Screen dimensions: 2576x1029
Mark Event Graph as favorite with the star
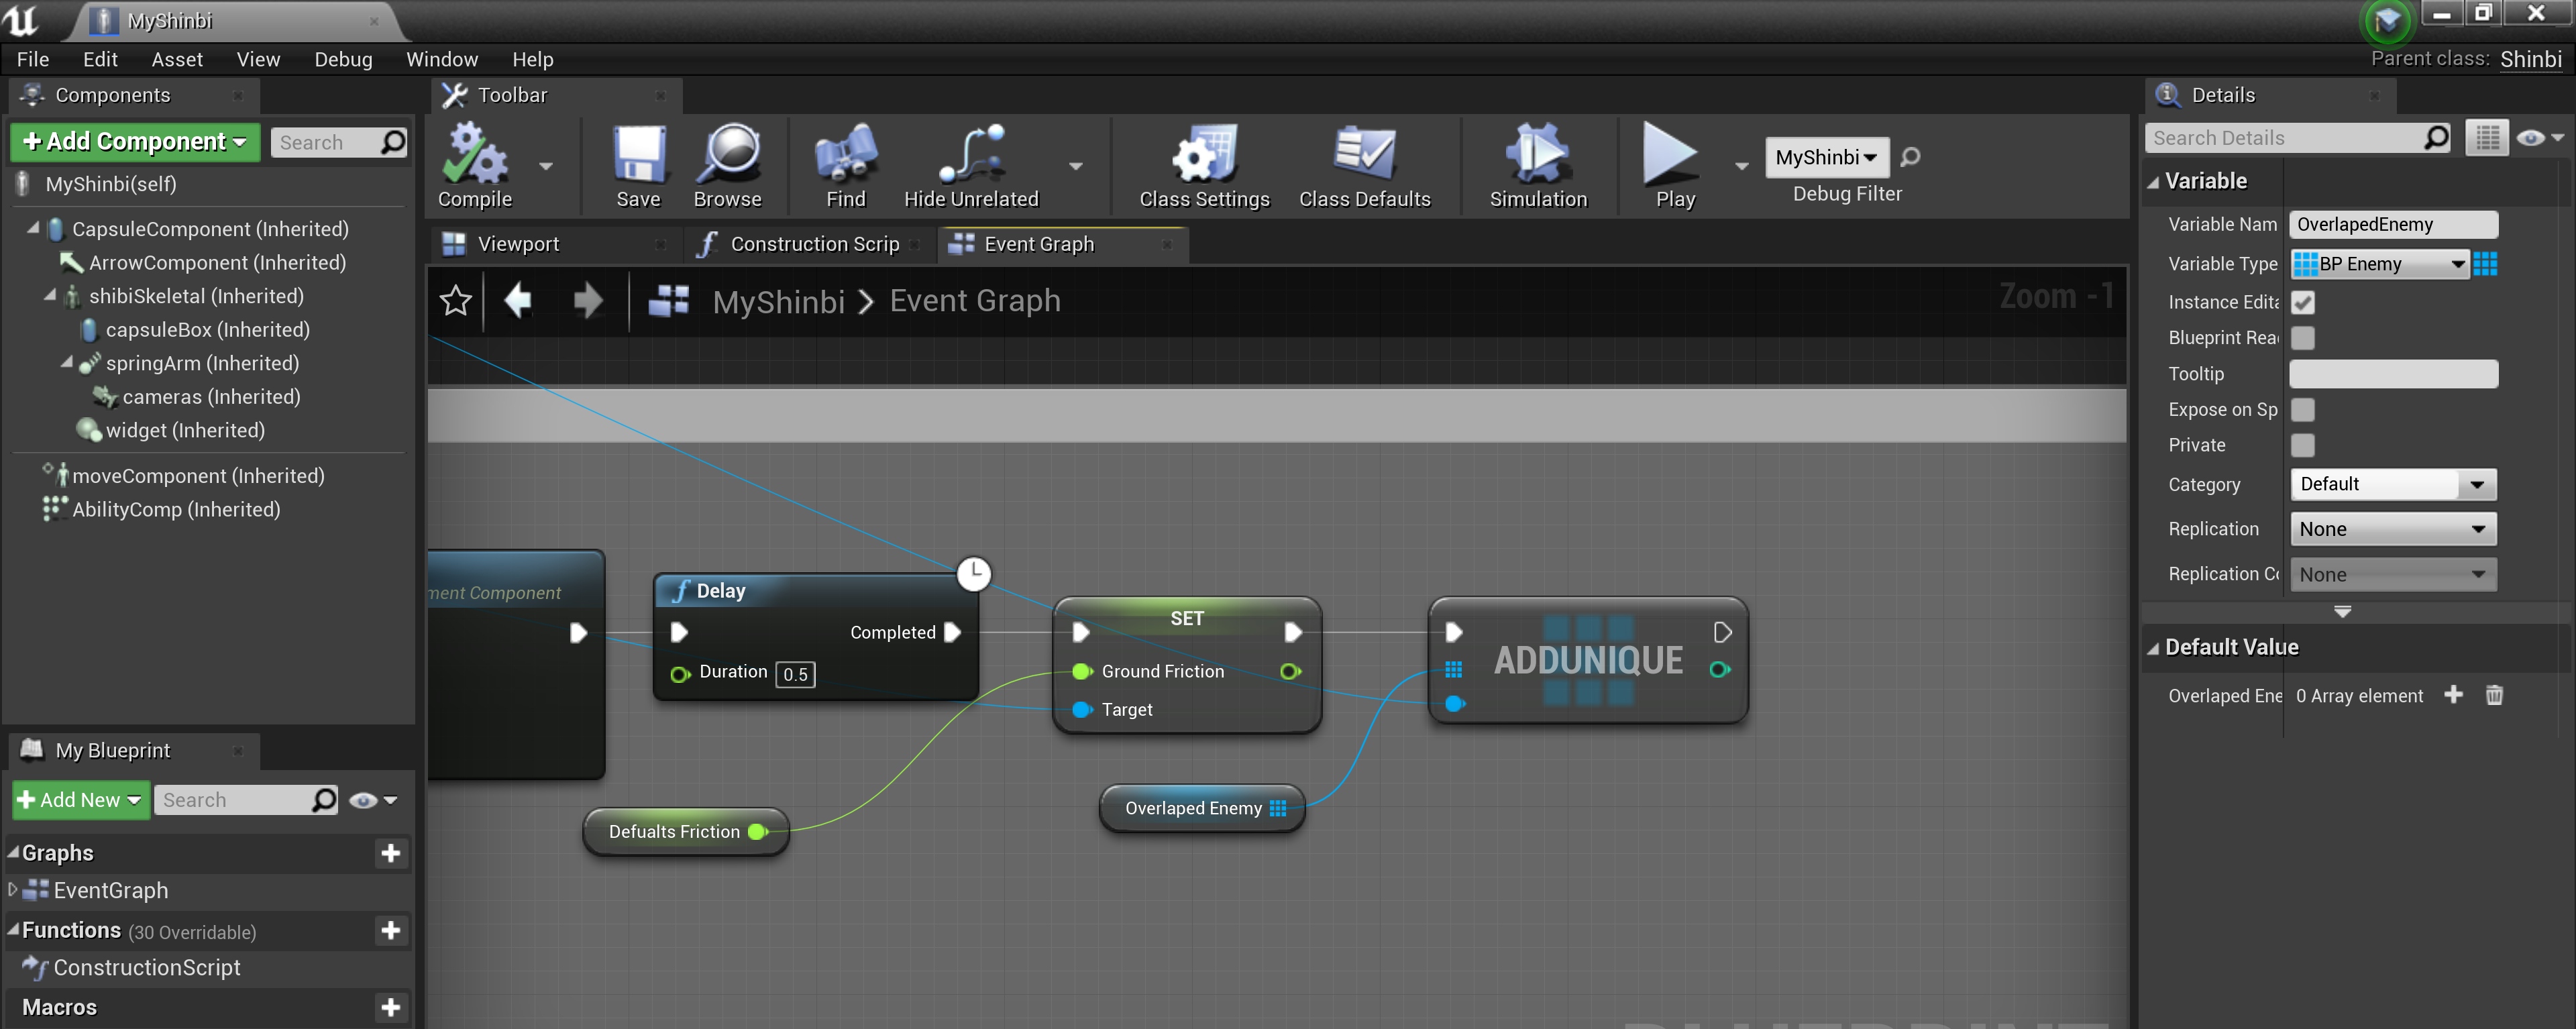[x=455, y=300]
